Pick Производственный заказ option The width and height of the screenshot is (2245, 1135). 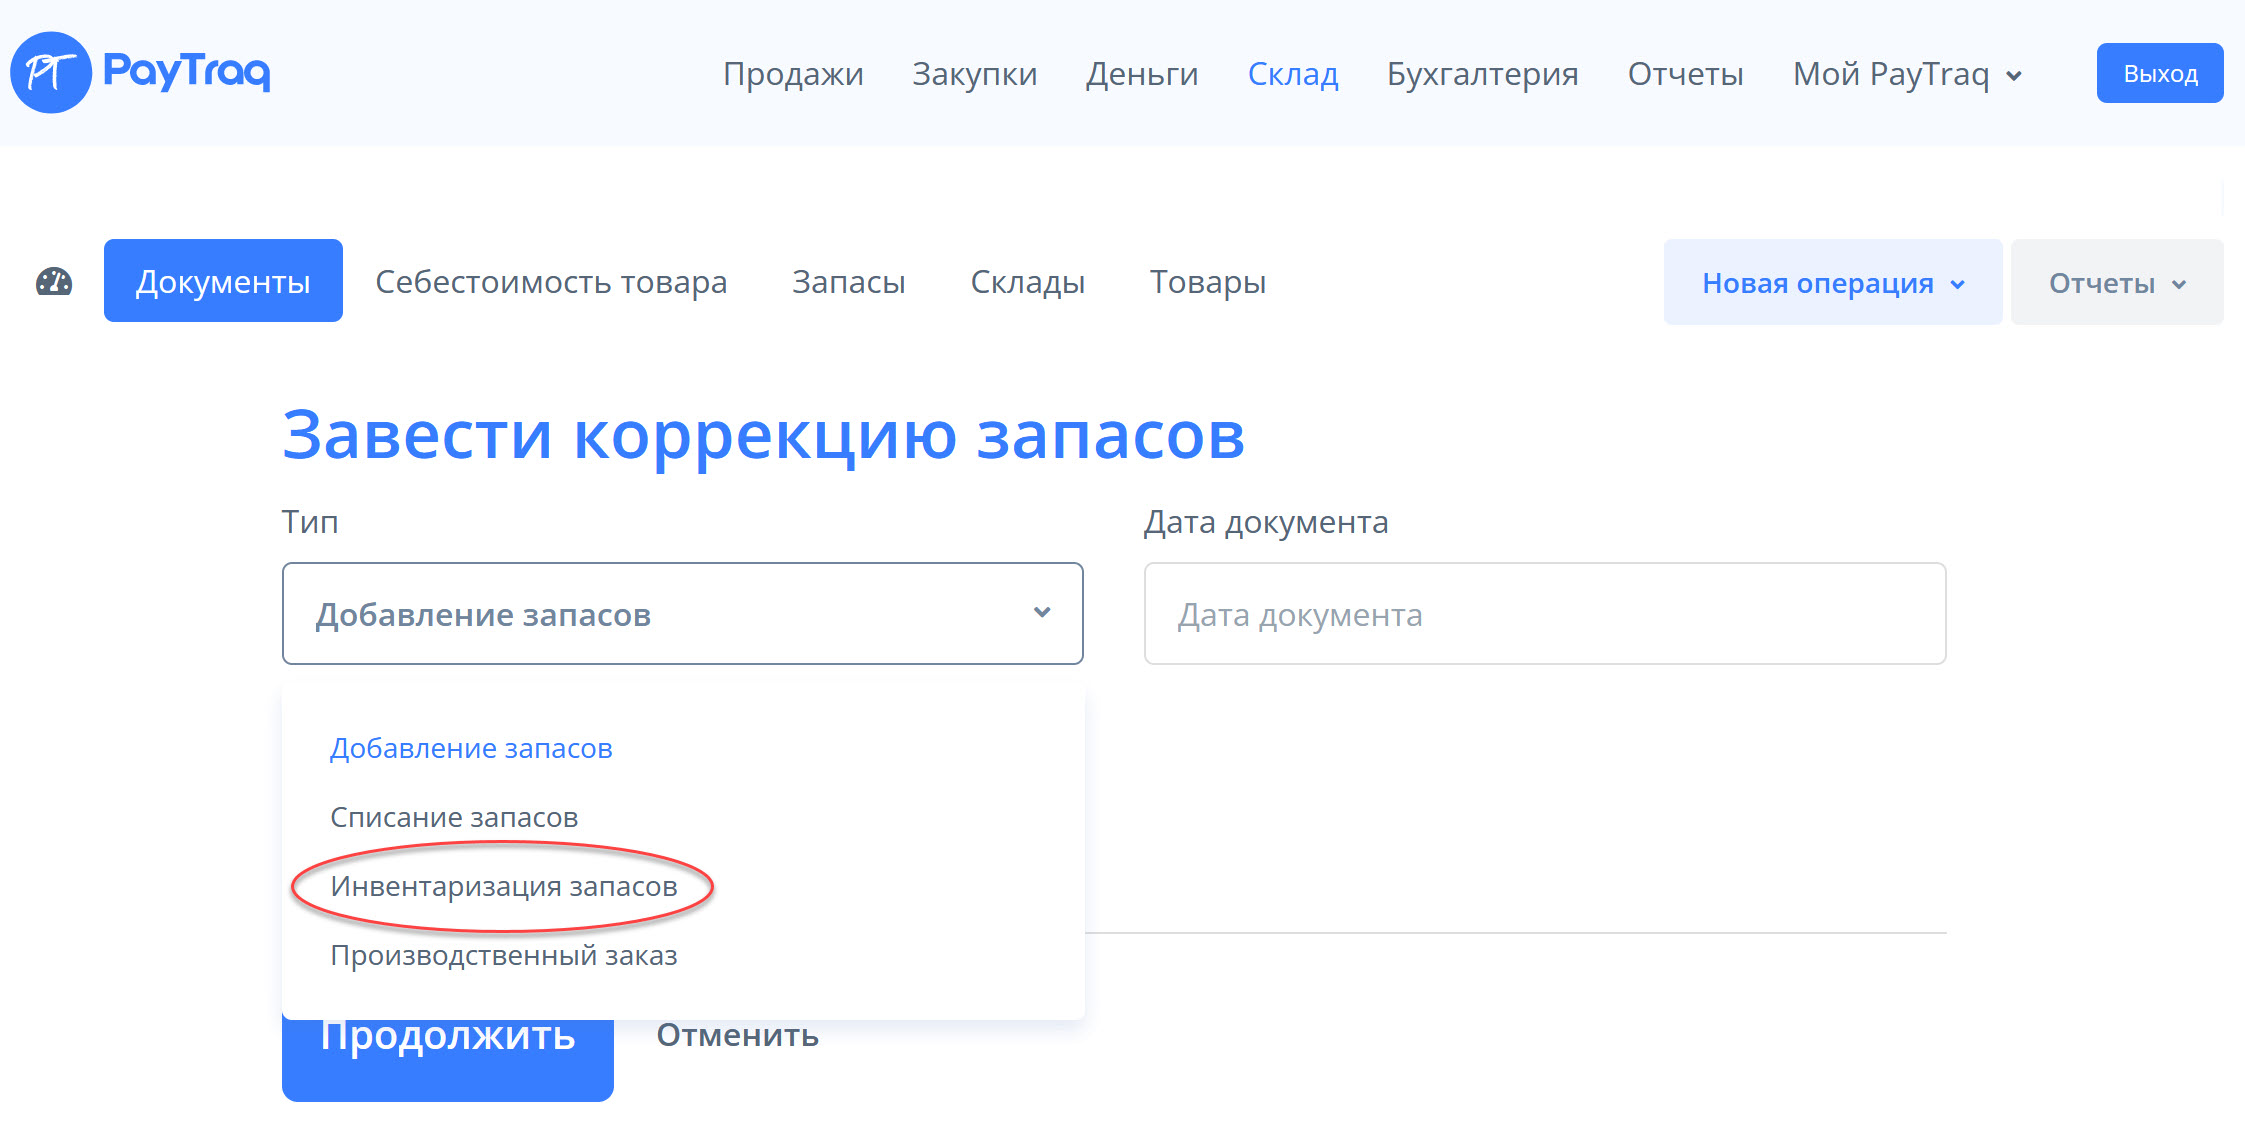503,955
